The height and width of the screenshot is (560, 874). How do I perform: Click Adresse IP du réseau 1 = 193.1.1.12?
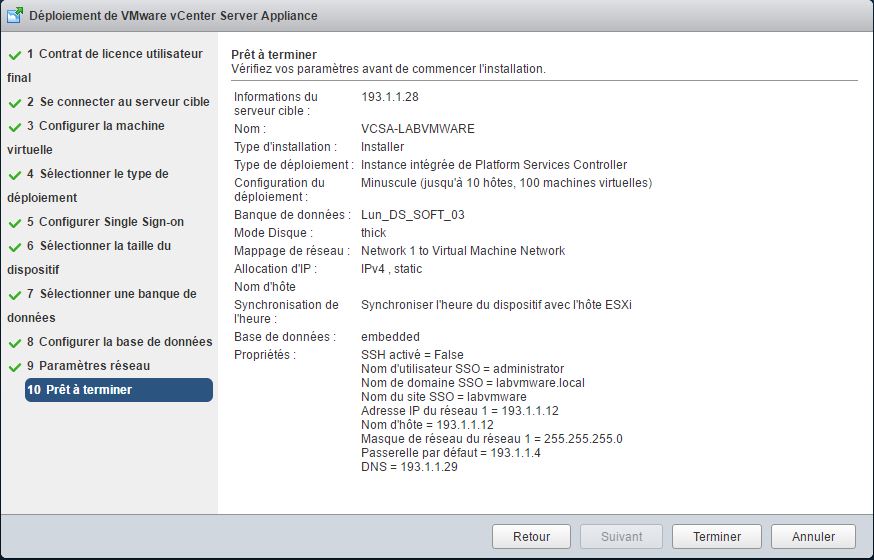point(459,411)
